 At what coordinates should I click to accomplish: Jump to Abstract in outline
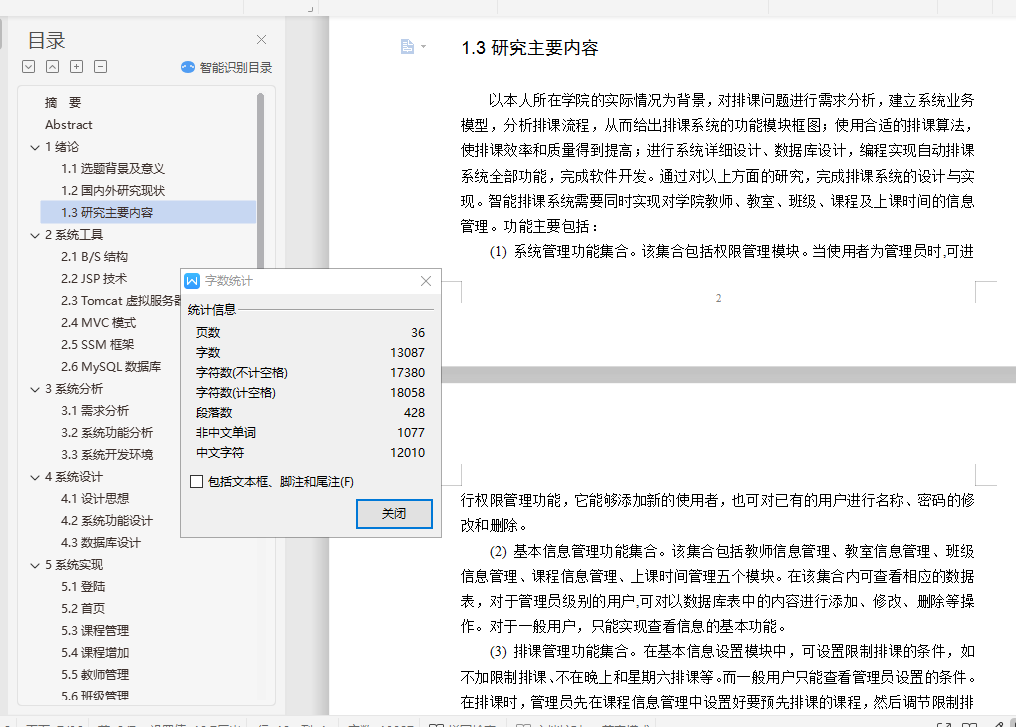69,124
